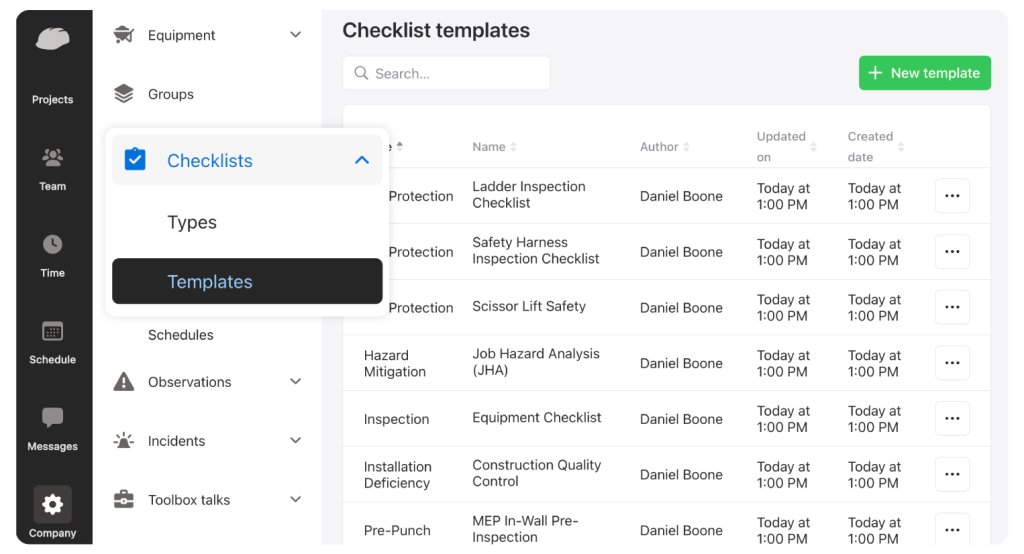Expand the Incidents section chevron

click(295, 441)
